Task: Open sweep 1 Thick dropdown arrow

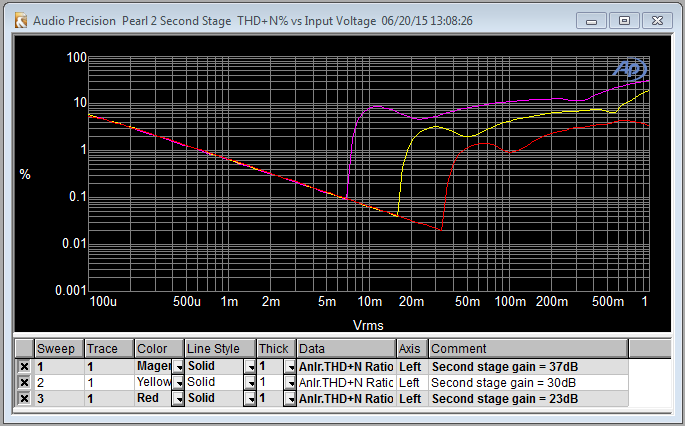Action: 290,367
